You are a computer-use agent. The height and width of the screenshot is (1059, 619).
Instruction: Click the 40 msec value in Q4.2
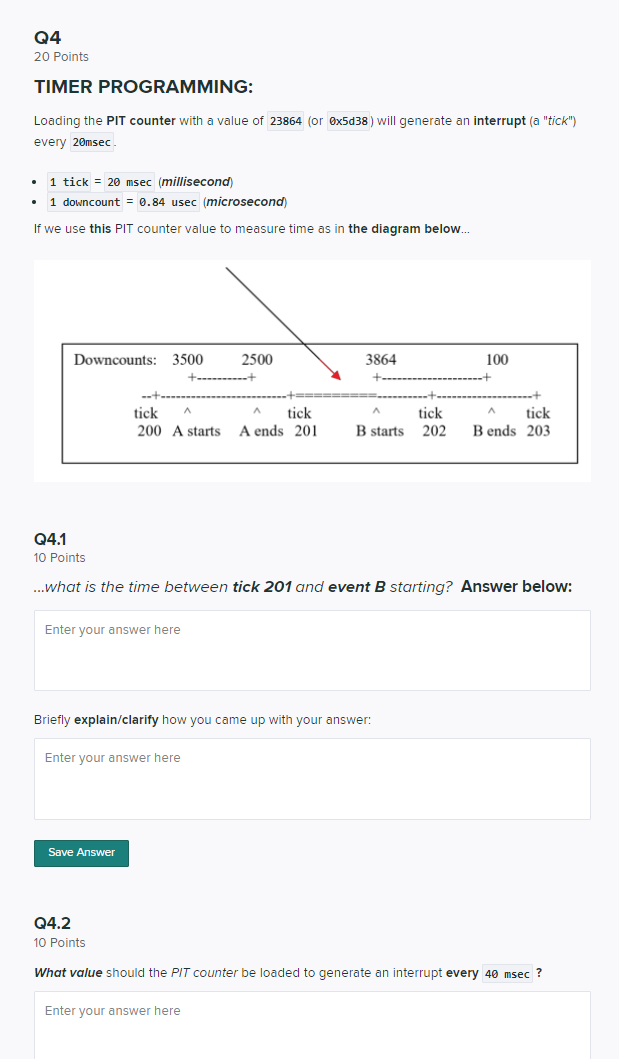point(506,973)
